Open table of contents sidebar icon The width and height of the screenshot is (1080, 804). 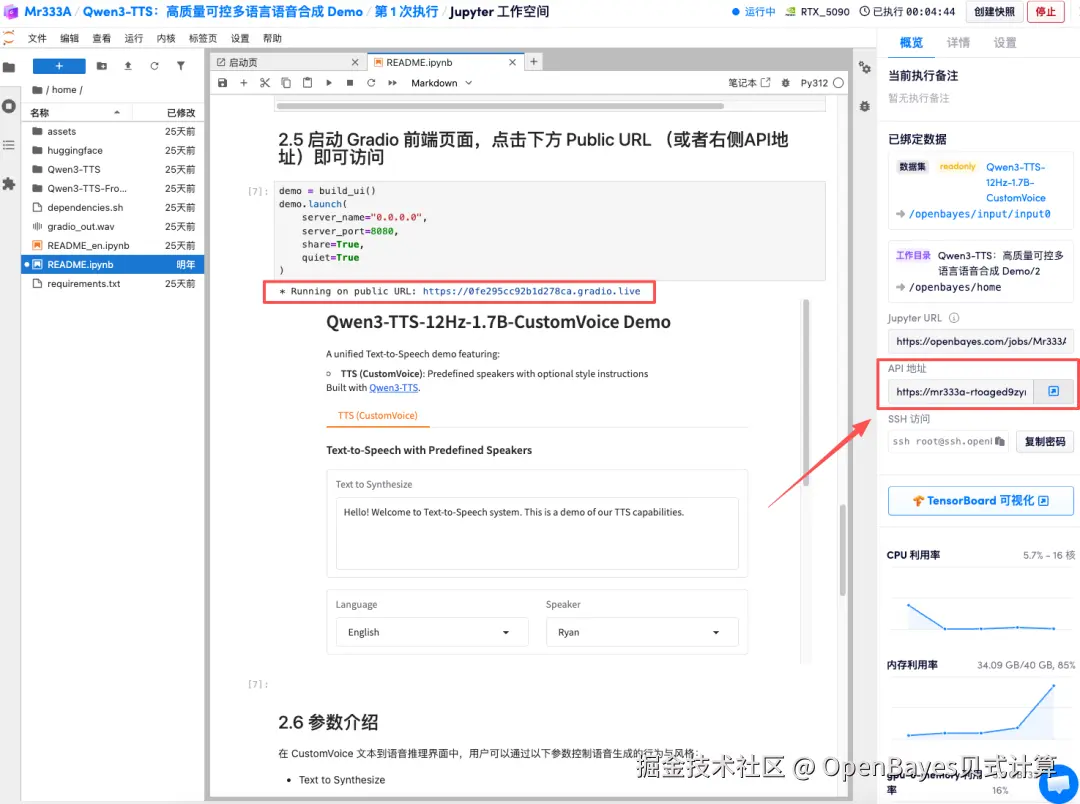9,145
